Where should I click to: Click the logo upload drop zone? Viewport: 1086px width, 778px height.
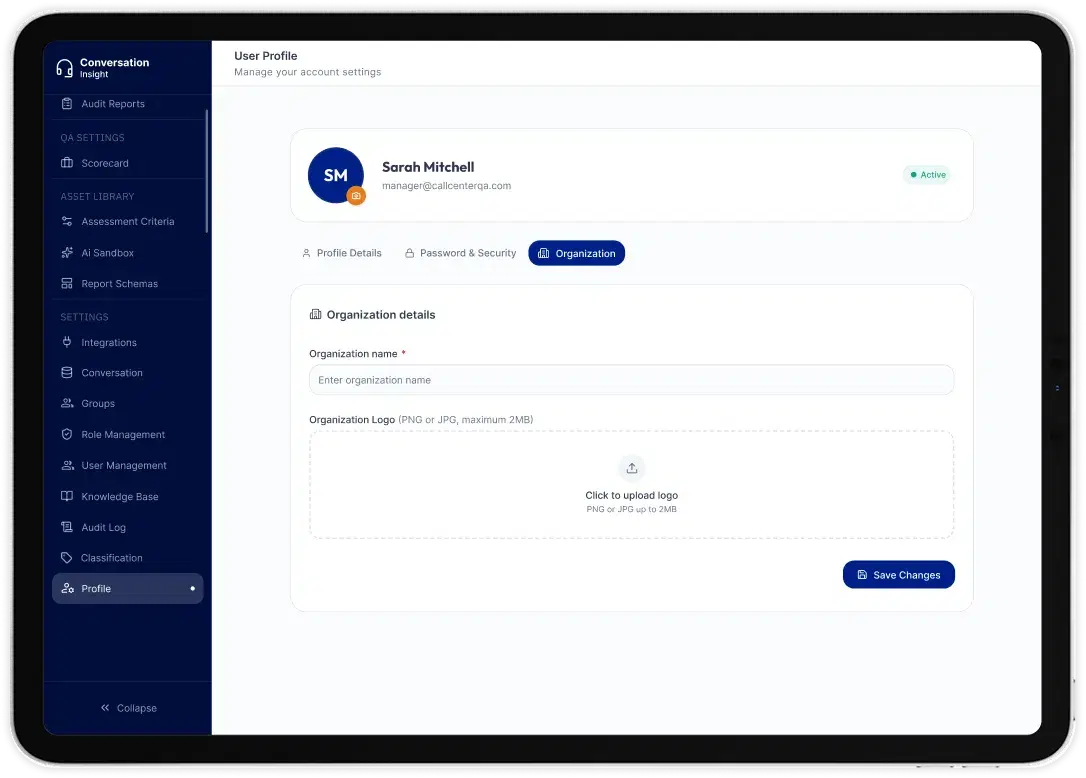point(631,485)
